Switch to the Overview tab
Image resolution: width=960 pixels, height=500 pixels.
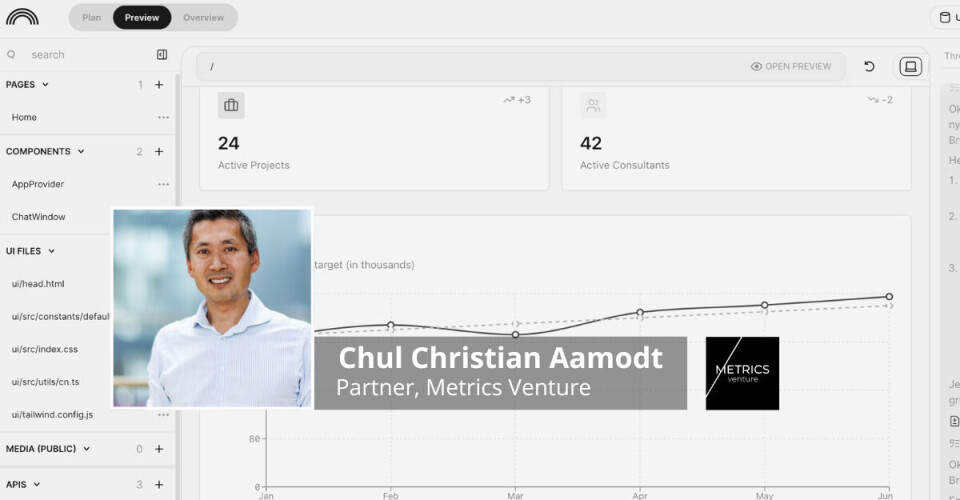coord(203,18)
